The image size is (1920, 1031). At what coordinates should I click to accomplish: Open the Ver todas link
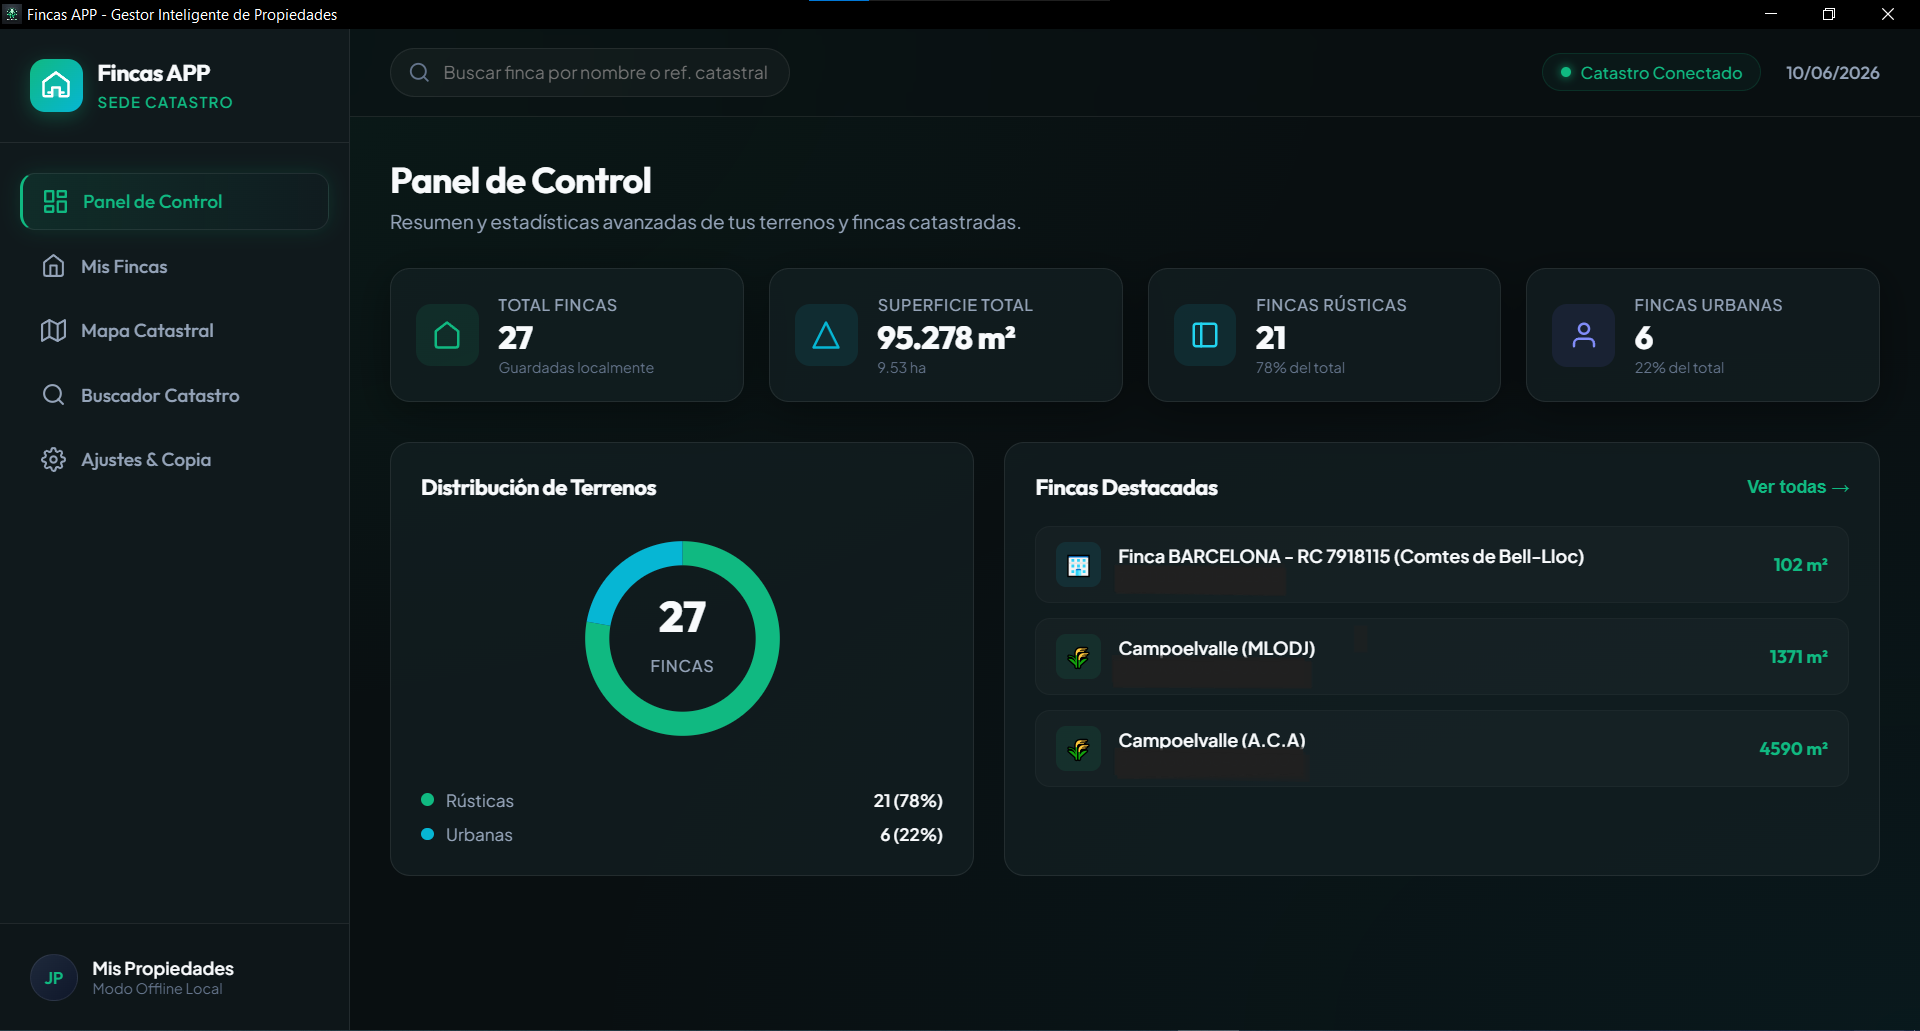tap(1797, 487)
